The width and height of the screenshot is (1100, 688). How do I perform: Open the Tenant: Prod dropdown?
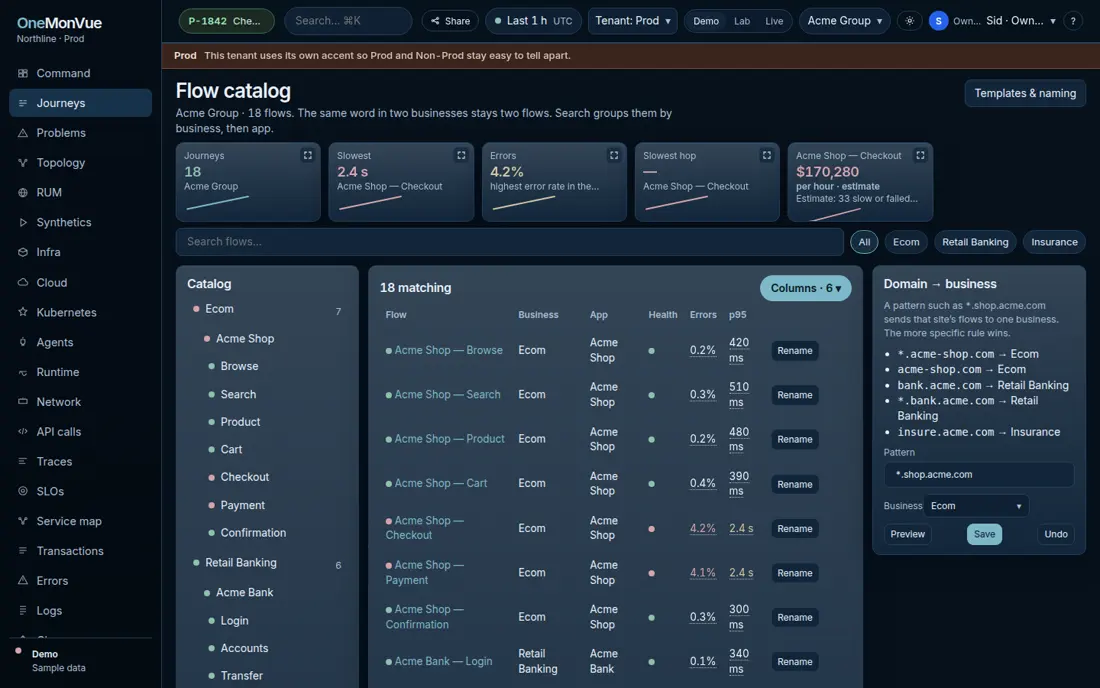[633, 21]
